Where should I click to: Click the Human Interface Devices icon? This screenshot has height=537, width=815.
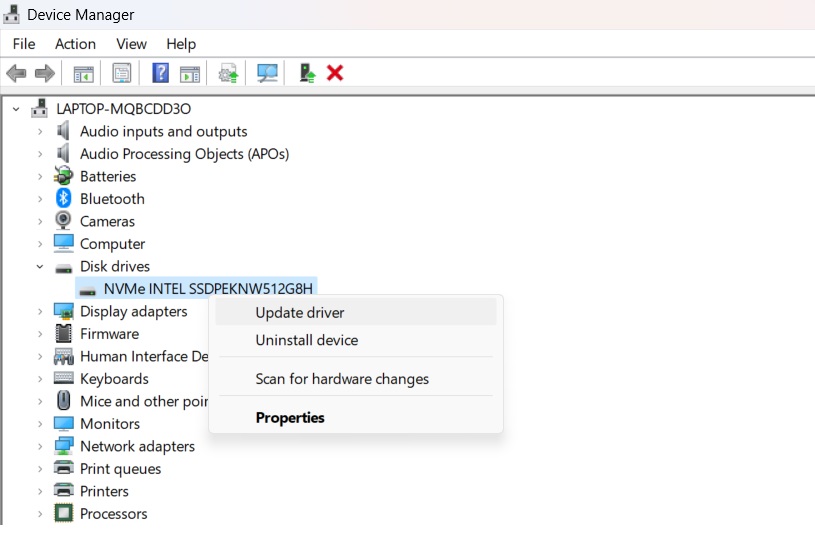(63, 356)
